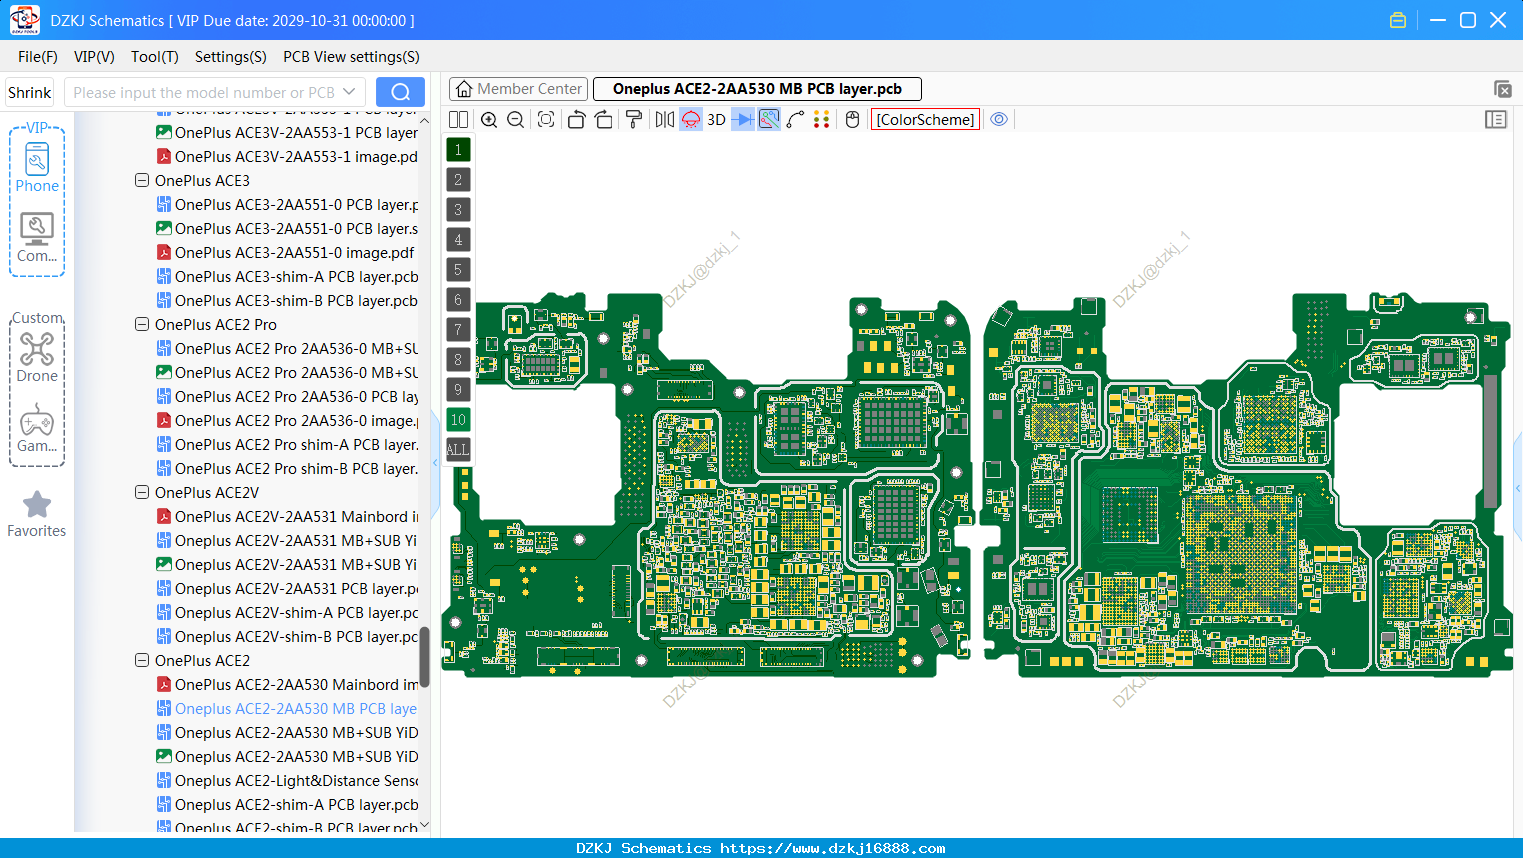1523x858 pixels.
Task: Click the Shrink button
Action: click(x=29, y=92)
